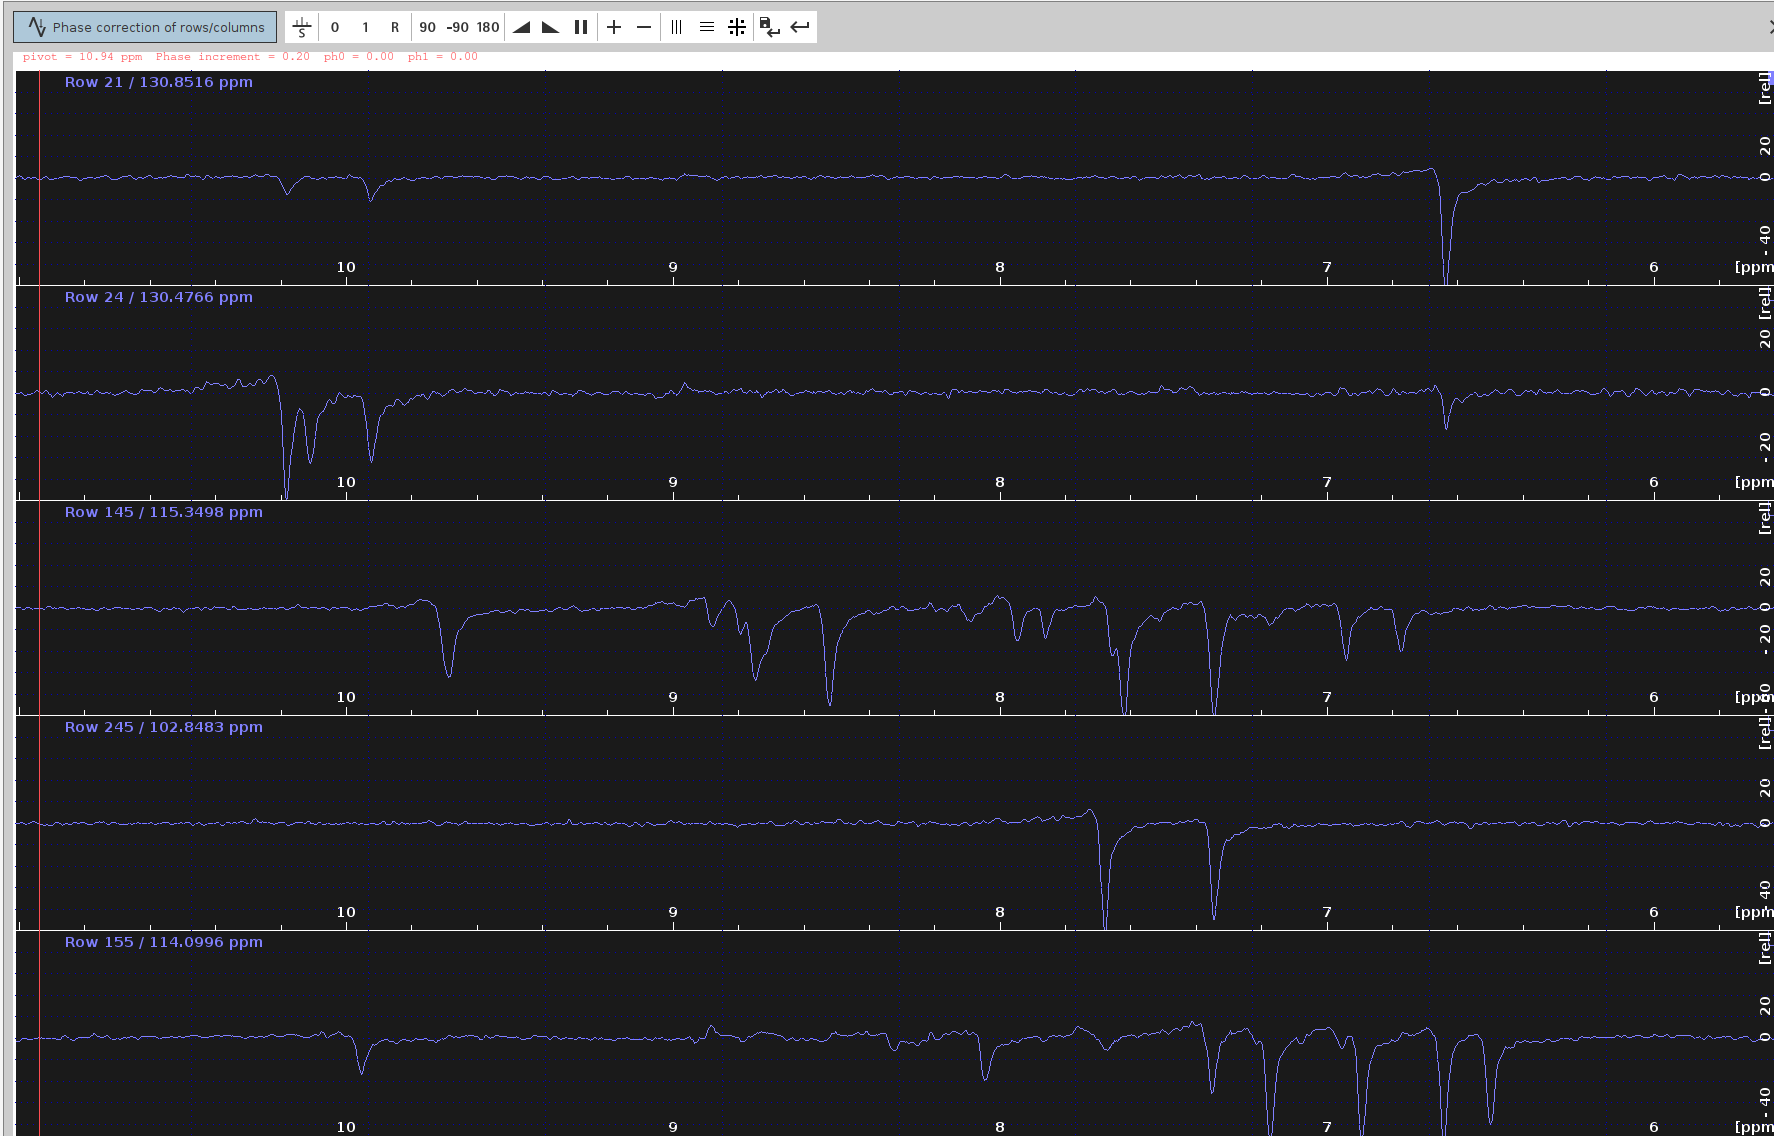Apply the 90 degree phase button
Viewport: 1774px width, 1136px height.
click(x=427, y=27)
